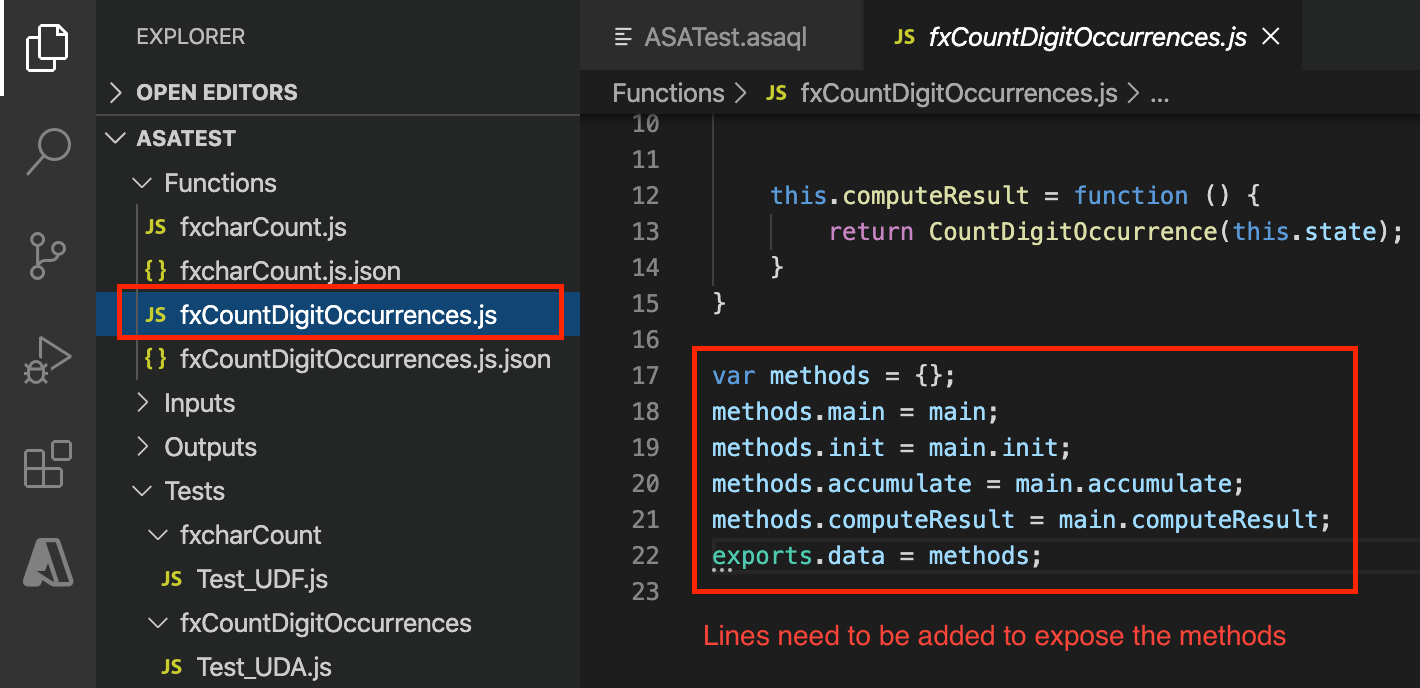Open fxcharCount.js in the explorer

[x=262, y=227]
